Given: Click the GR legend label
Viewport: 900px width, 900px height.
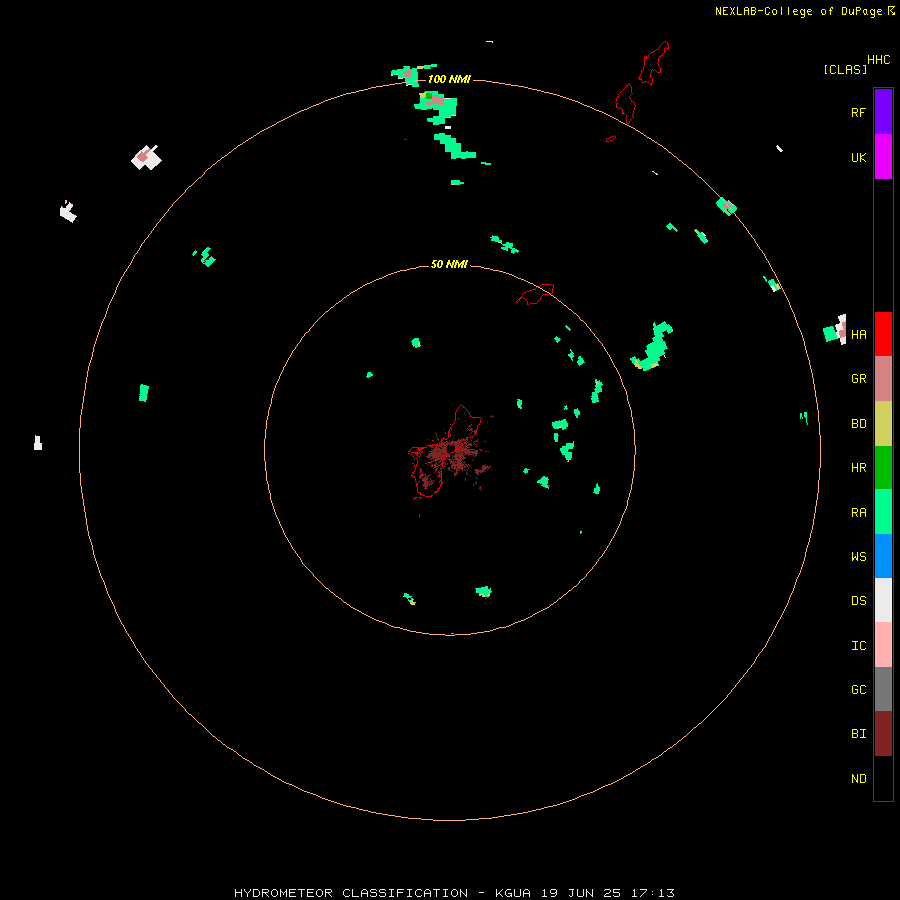Looking at the screenshot, I should (x=858, y=379).
